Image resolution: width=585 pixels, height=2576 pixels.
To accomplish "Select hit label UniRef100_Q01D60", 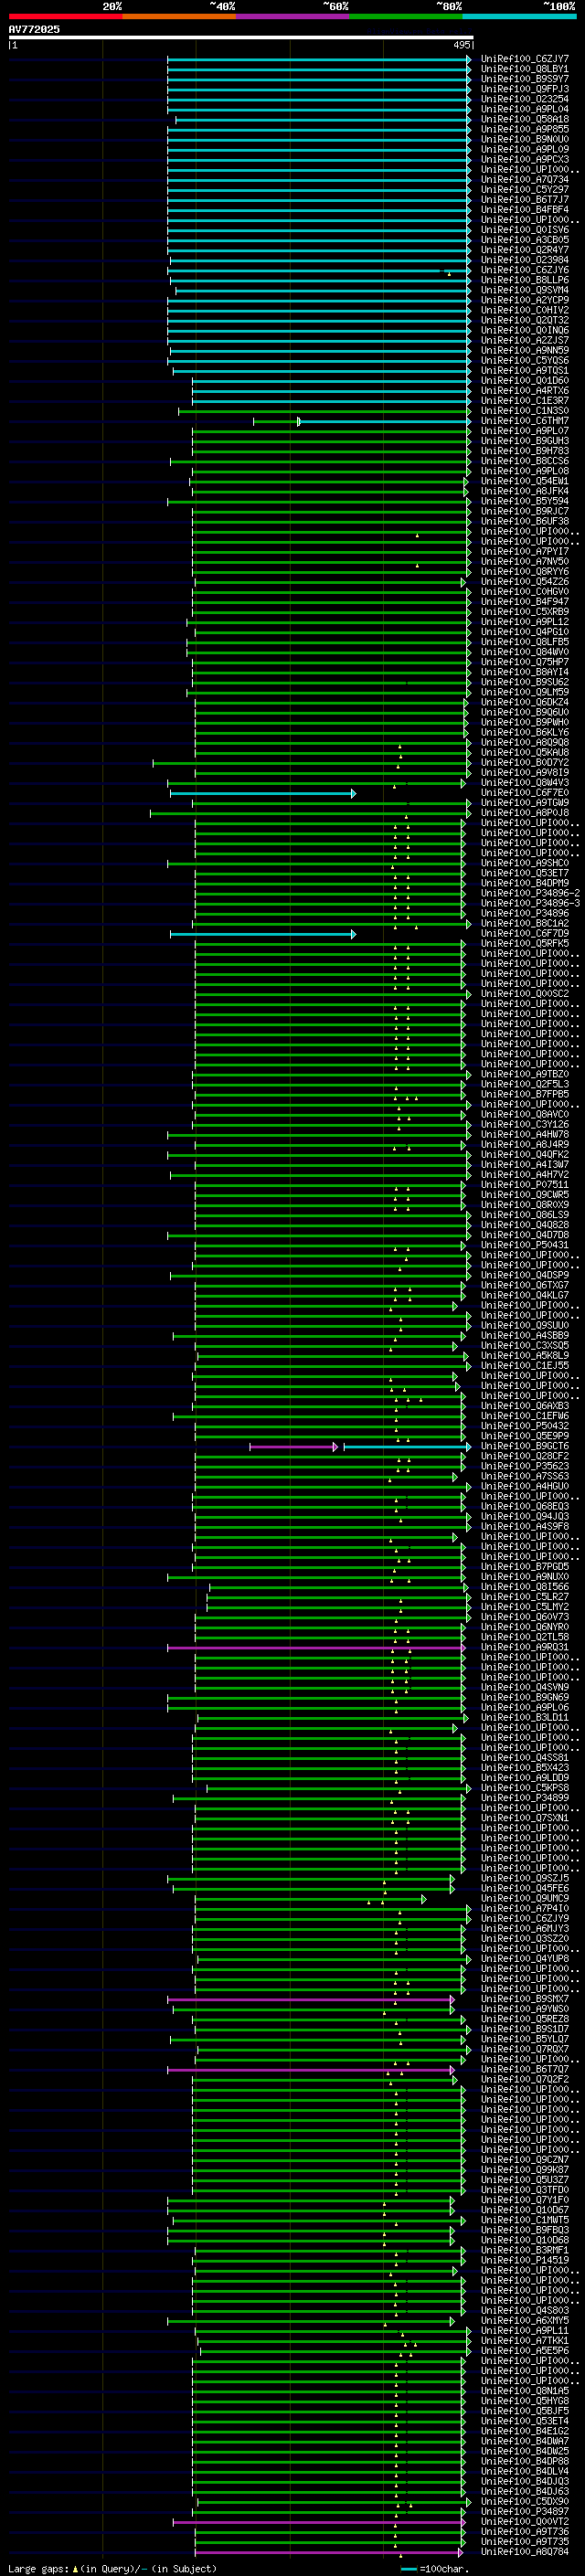I will click(x=525, y=381).
